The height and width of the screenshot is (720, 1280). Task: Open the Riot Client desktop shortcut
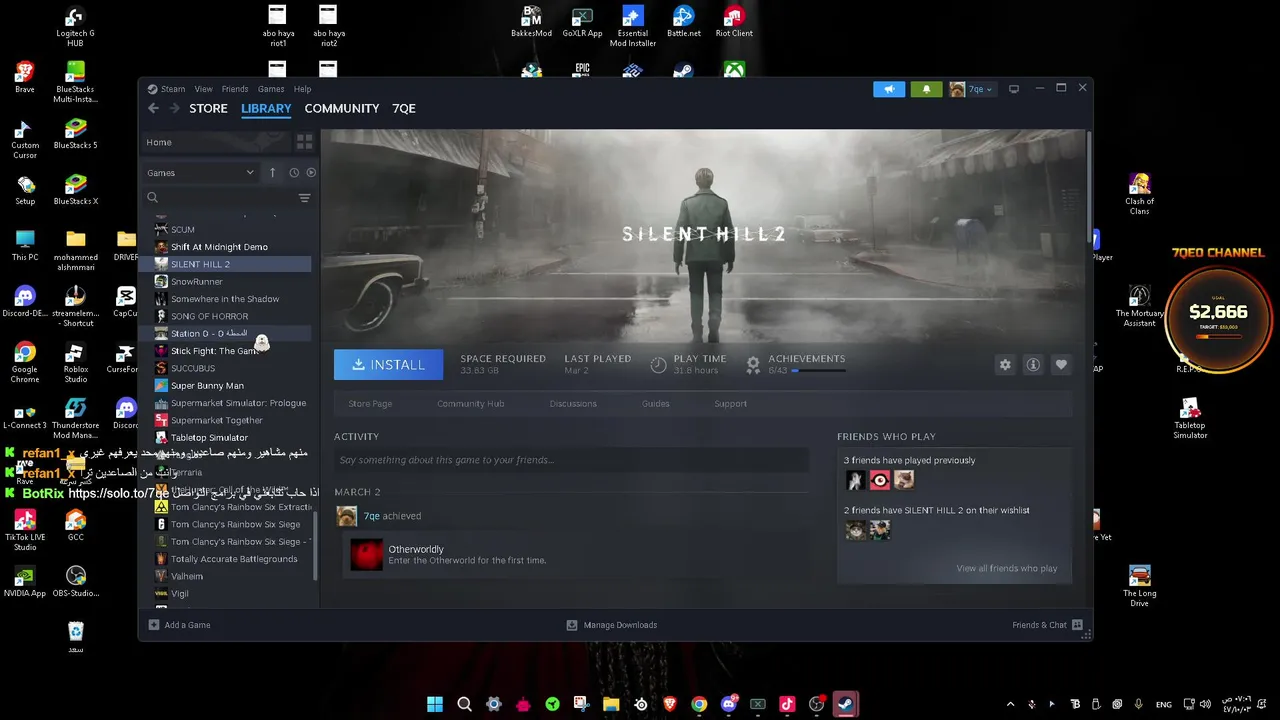click(734, 22)
